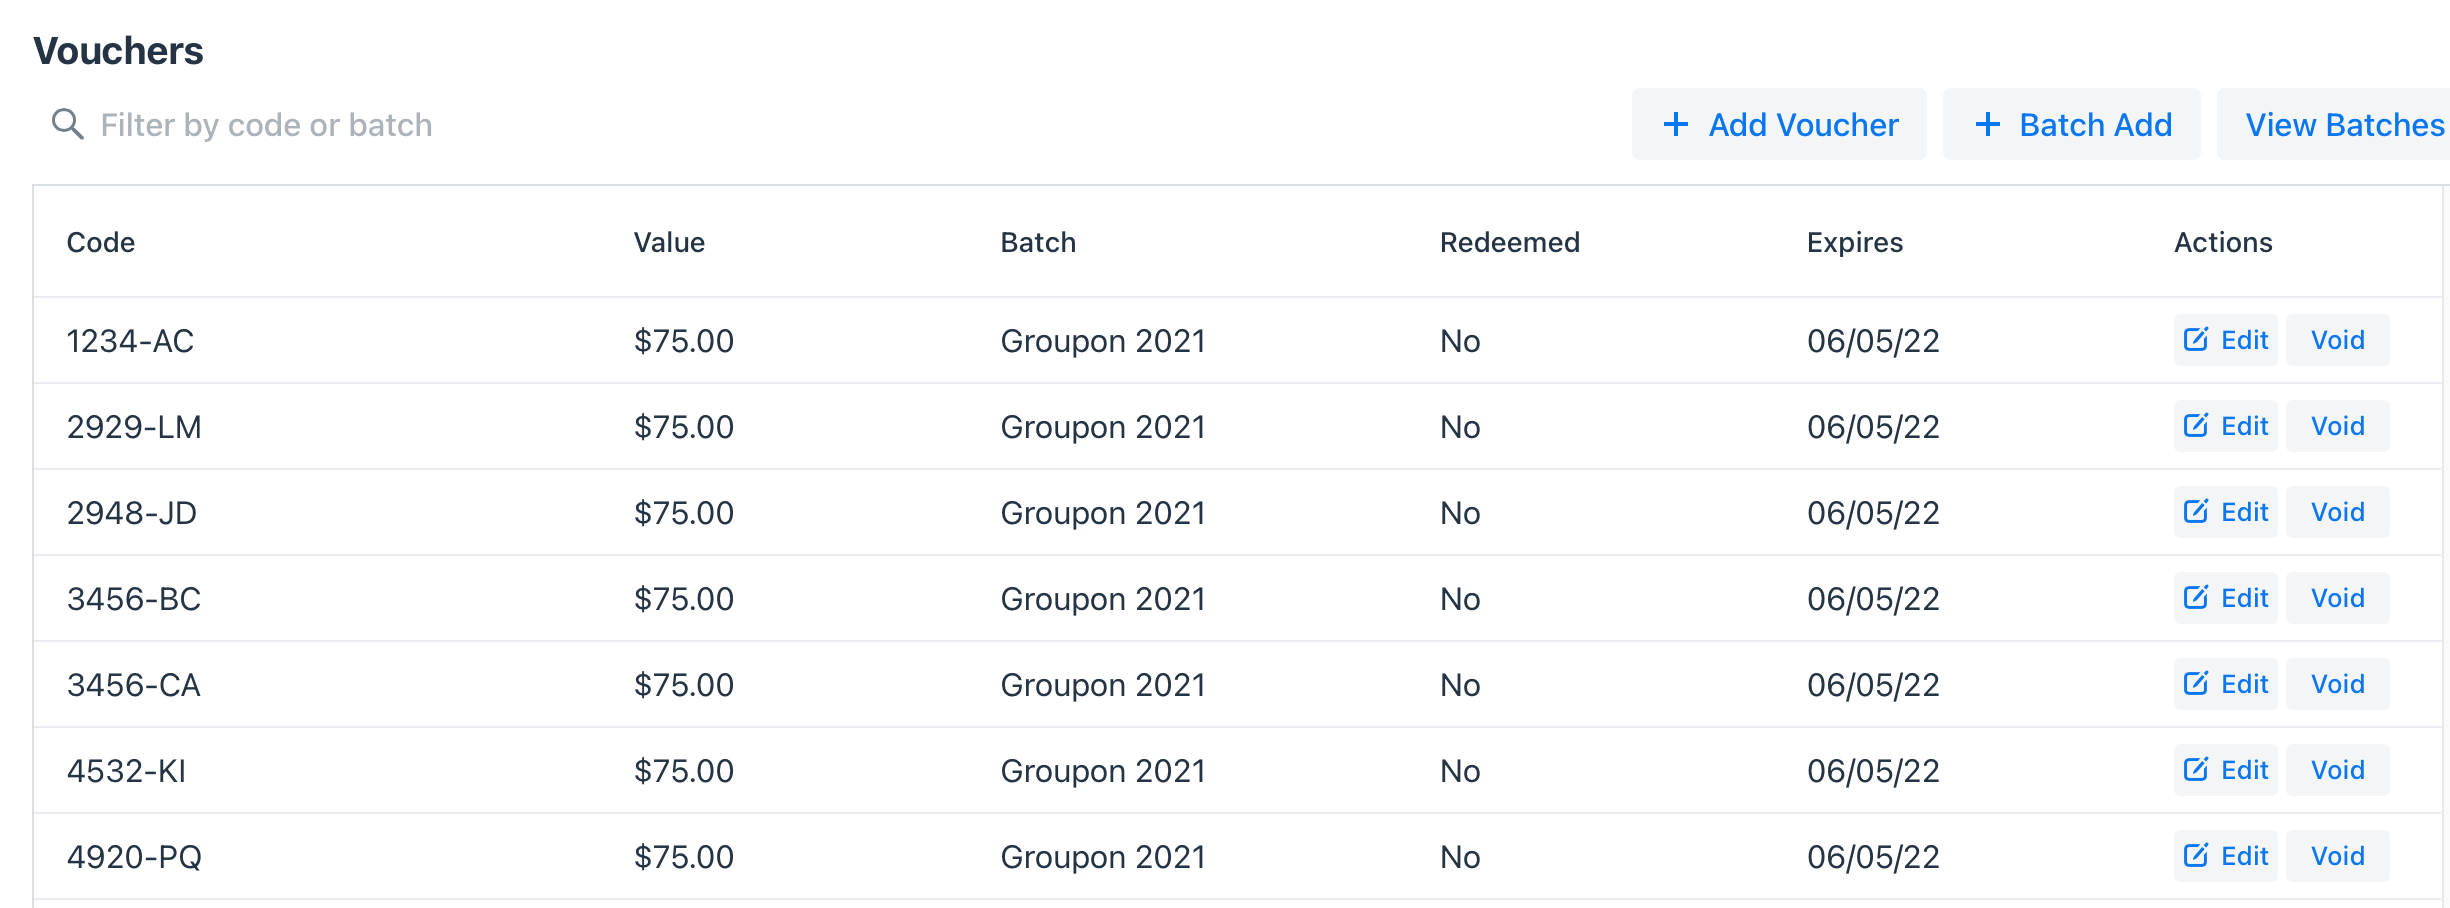2450x908 pixels.
Task: Void voucher 2948-JD
Action: [2338, 512]
